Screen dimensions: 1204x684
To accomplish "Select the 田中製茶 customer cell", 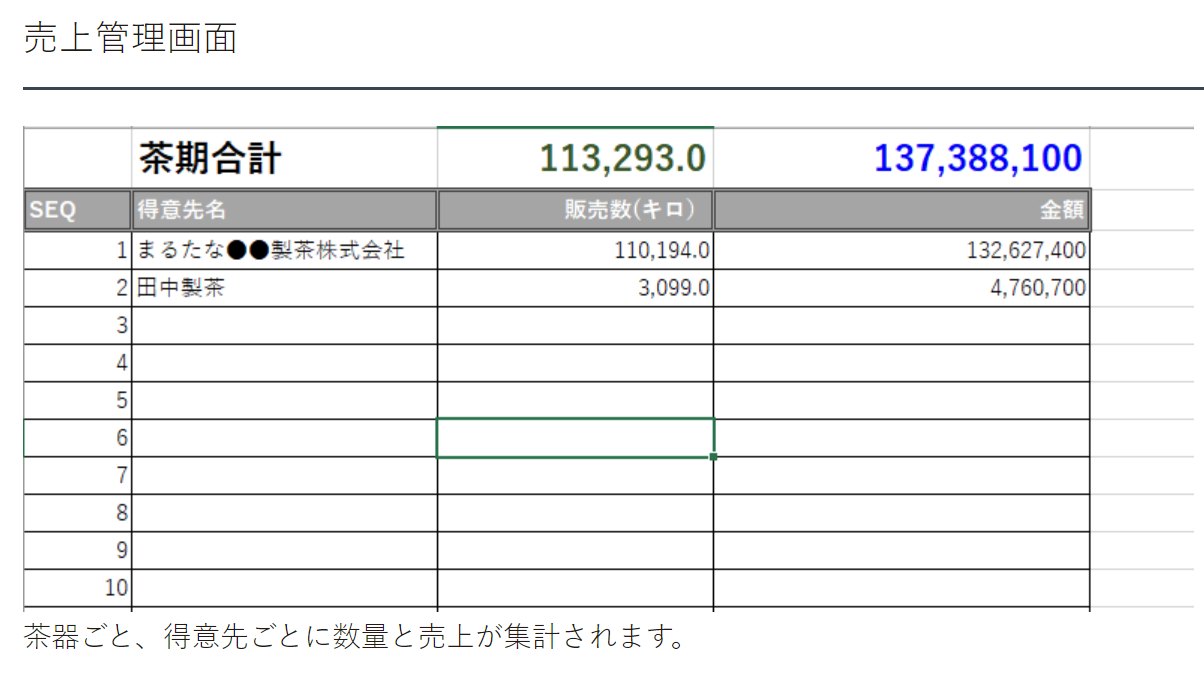I will (x=284, y=289).
